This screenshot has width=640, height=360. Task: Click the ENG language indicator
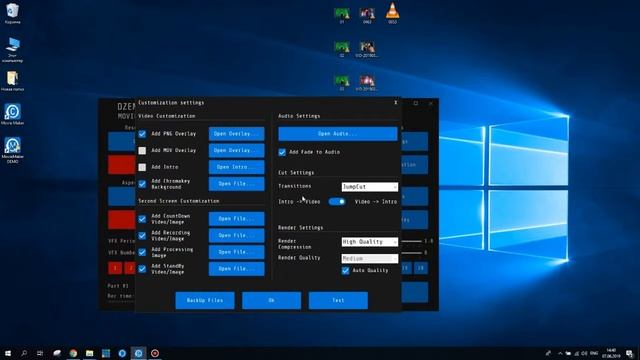[594, 353]
